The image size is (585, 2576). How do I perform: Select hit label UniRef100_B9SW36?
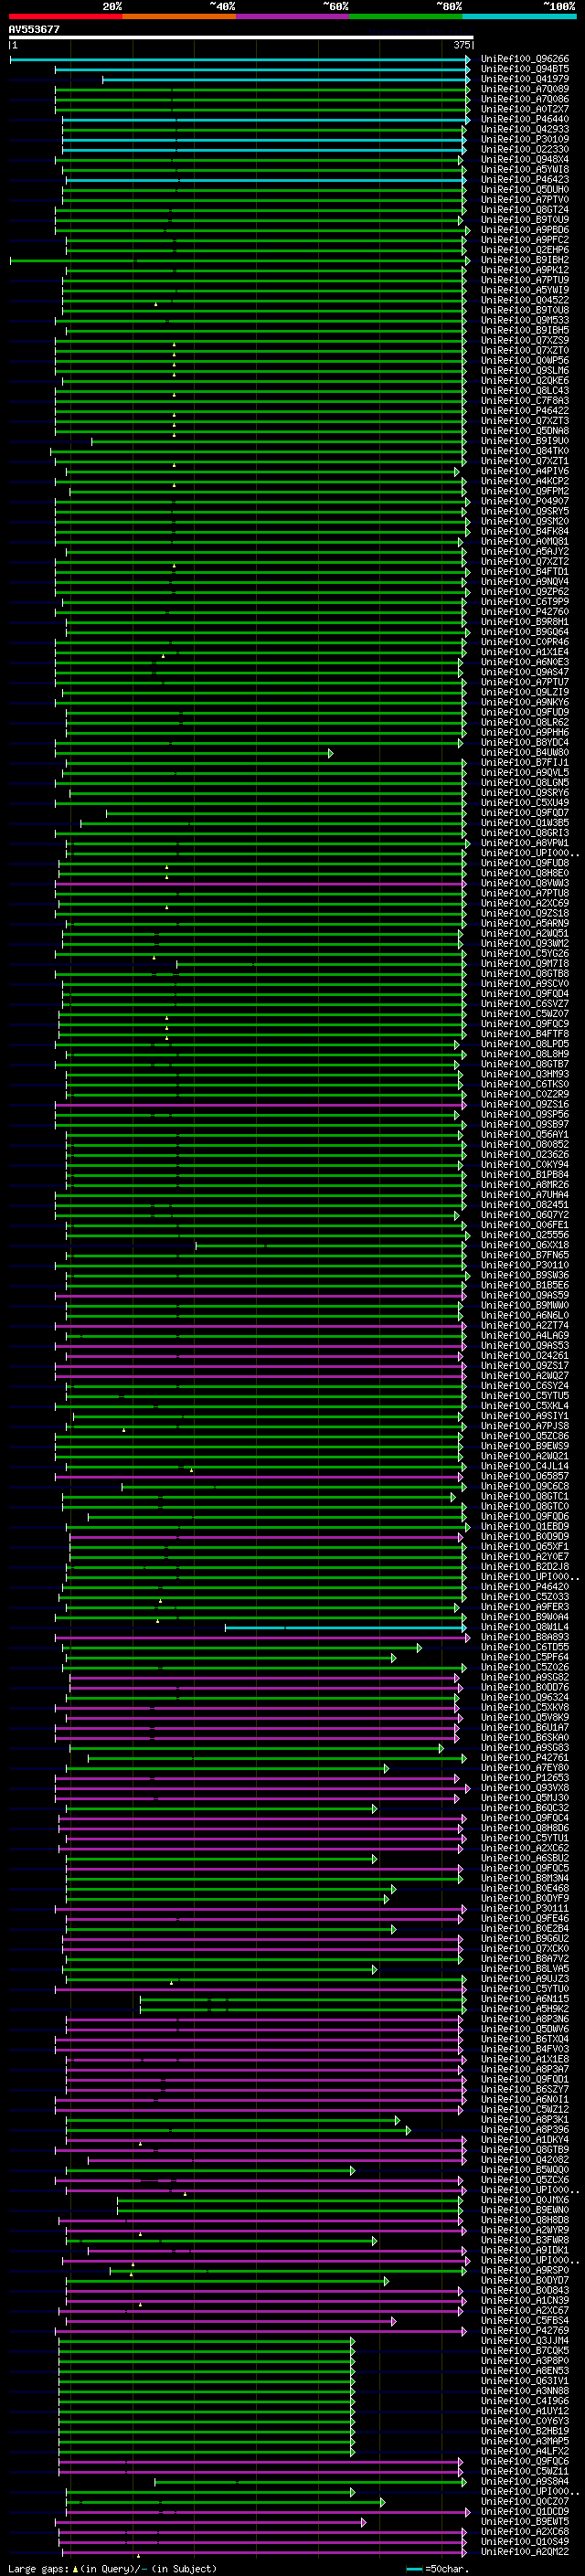point(524,1275)
